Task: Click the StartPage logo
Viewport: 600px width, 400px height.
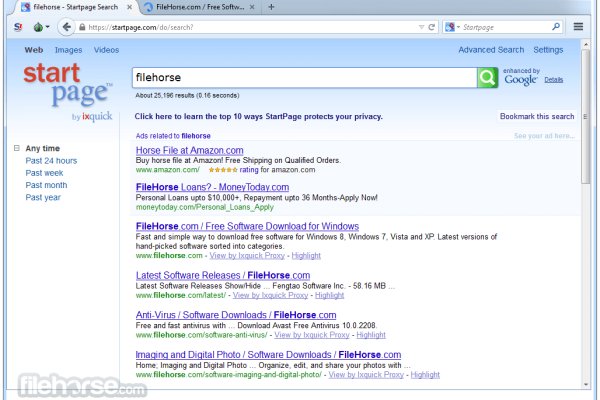Action: 67,88
